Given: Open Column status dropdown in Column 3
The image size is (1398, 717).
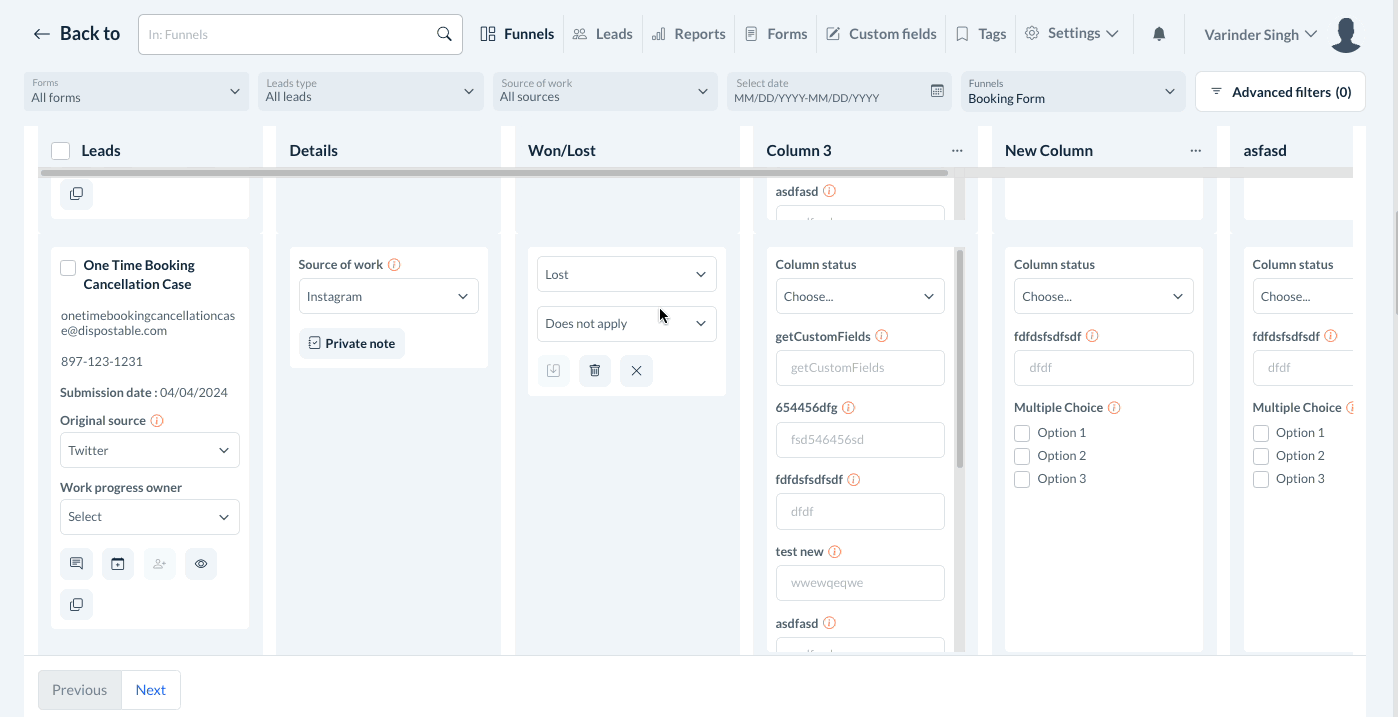Looking at the screenshot, I should [860, 296].
